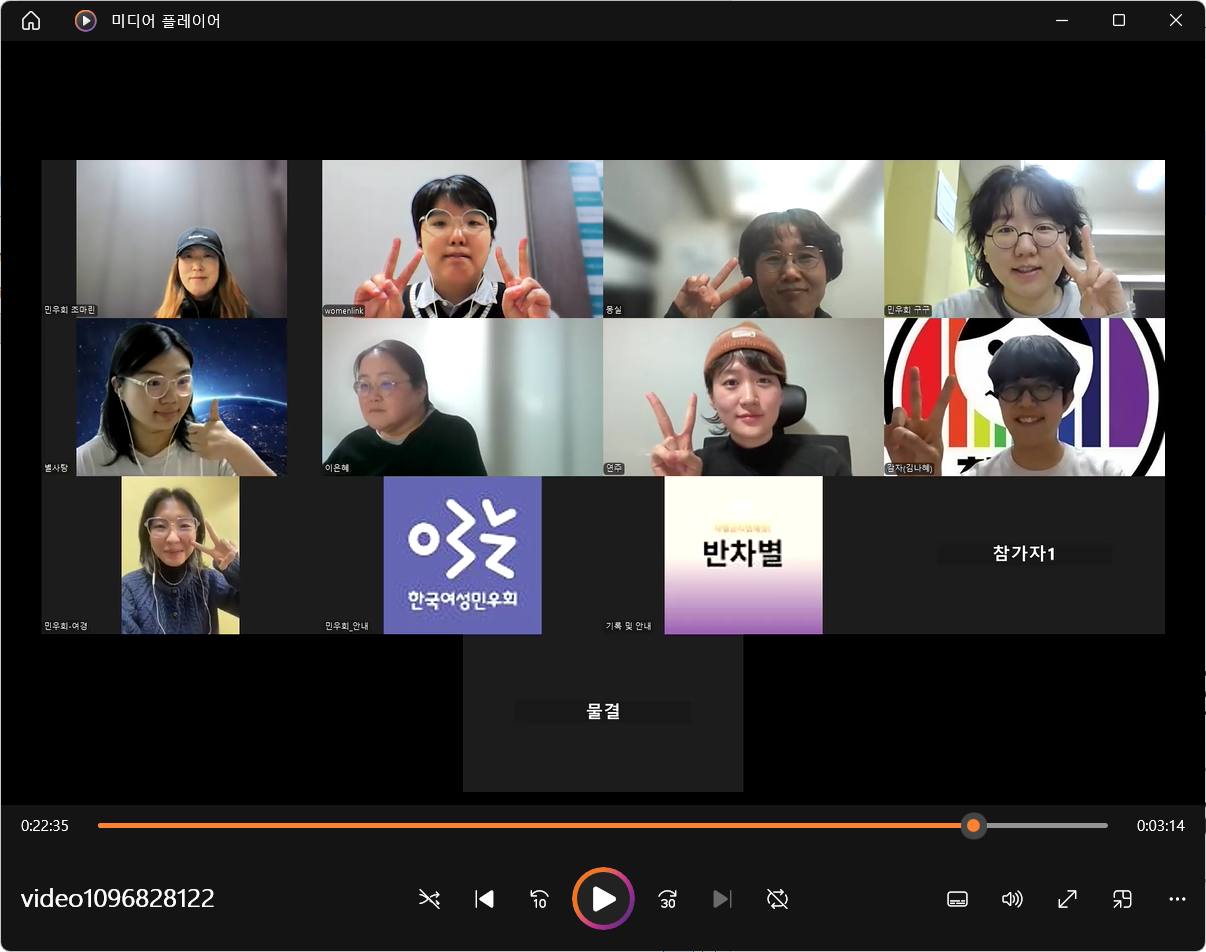Click the 별사탕 name label
Viewport: 1206px width, 952px height.
click(x=56, y=468)
